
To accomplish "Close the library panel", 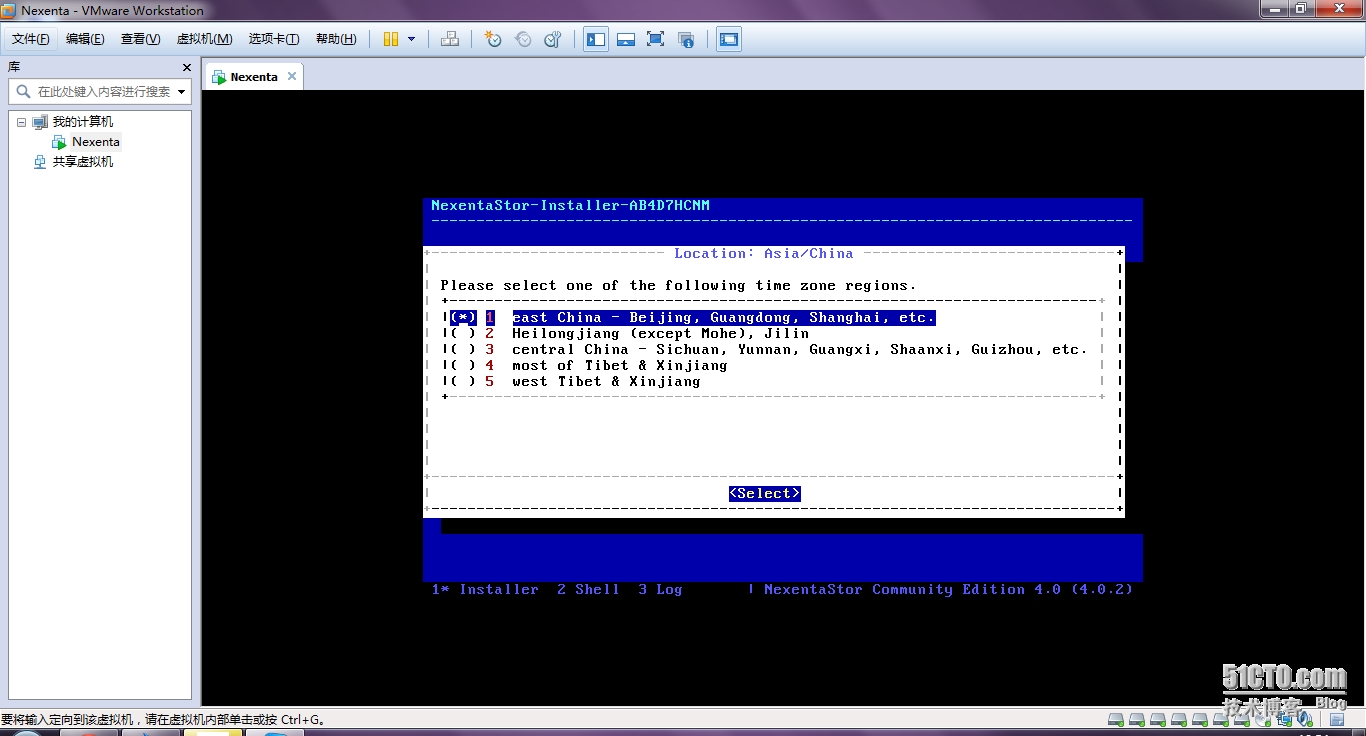I will click(187, 67).
